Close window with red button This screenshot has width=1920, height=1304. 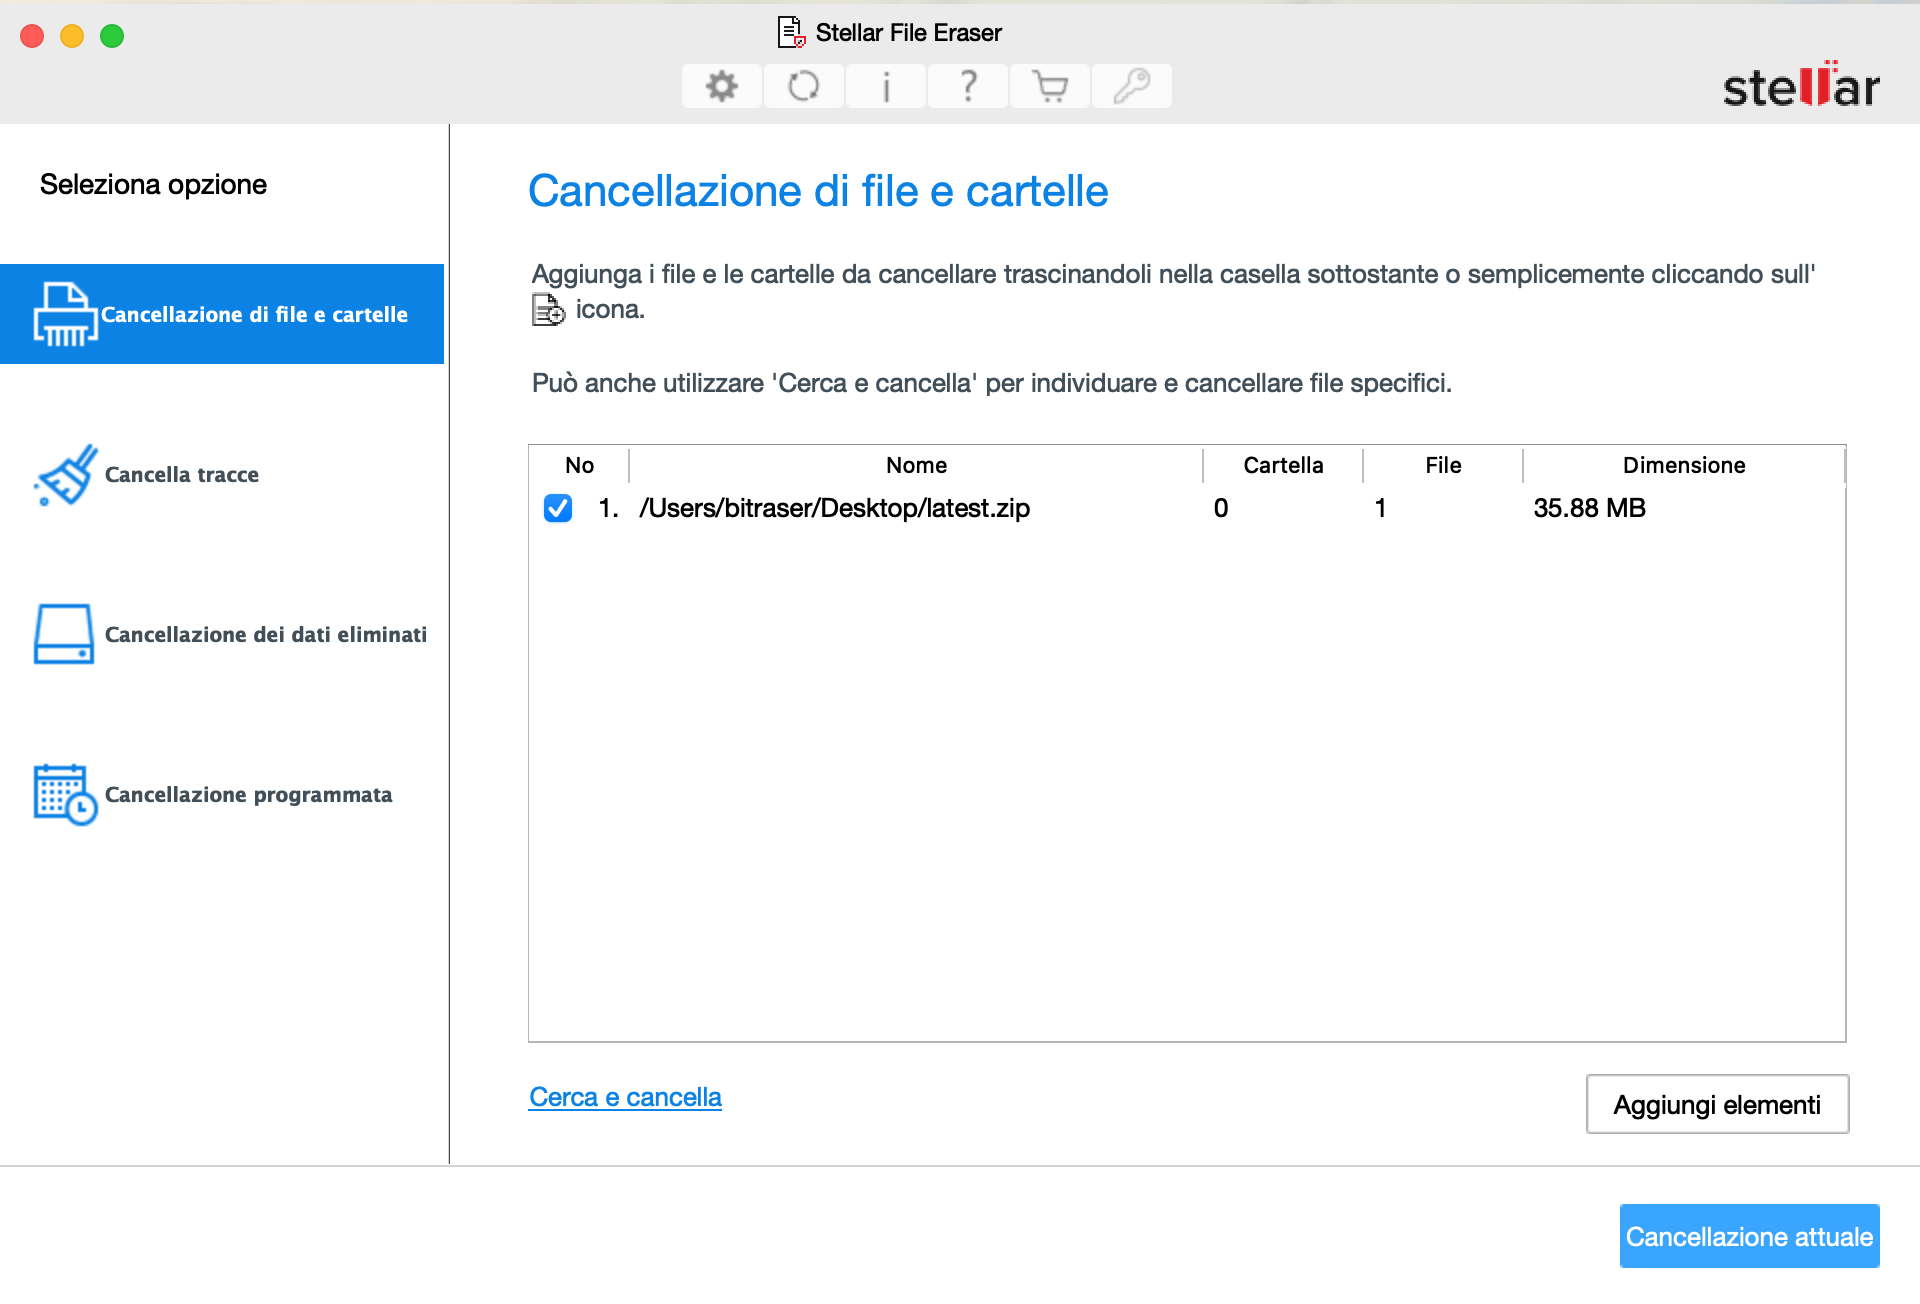pos(32,36)
